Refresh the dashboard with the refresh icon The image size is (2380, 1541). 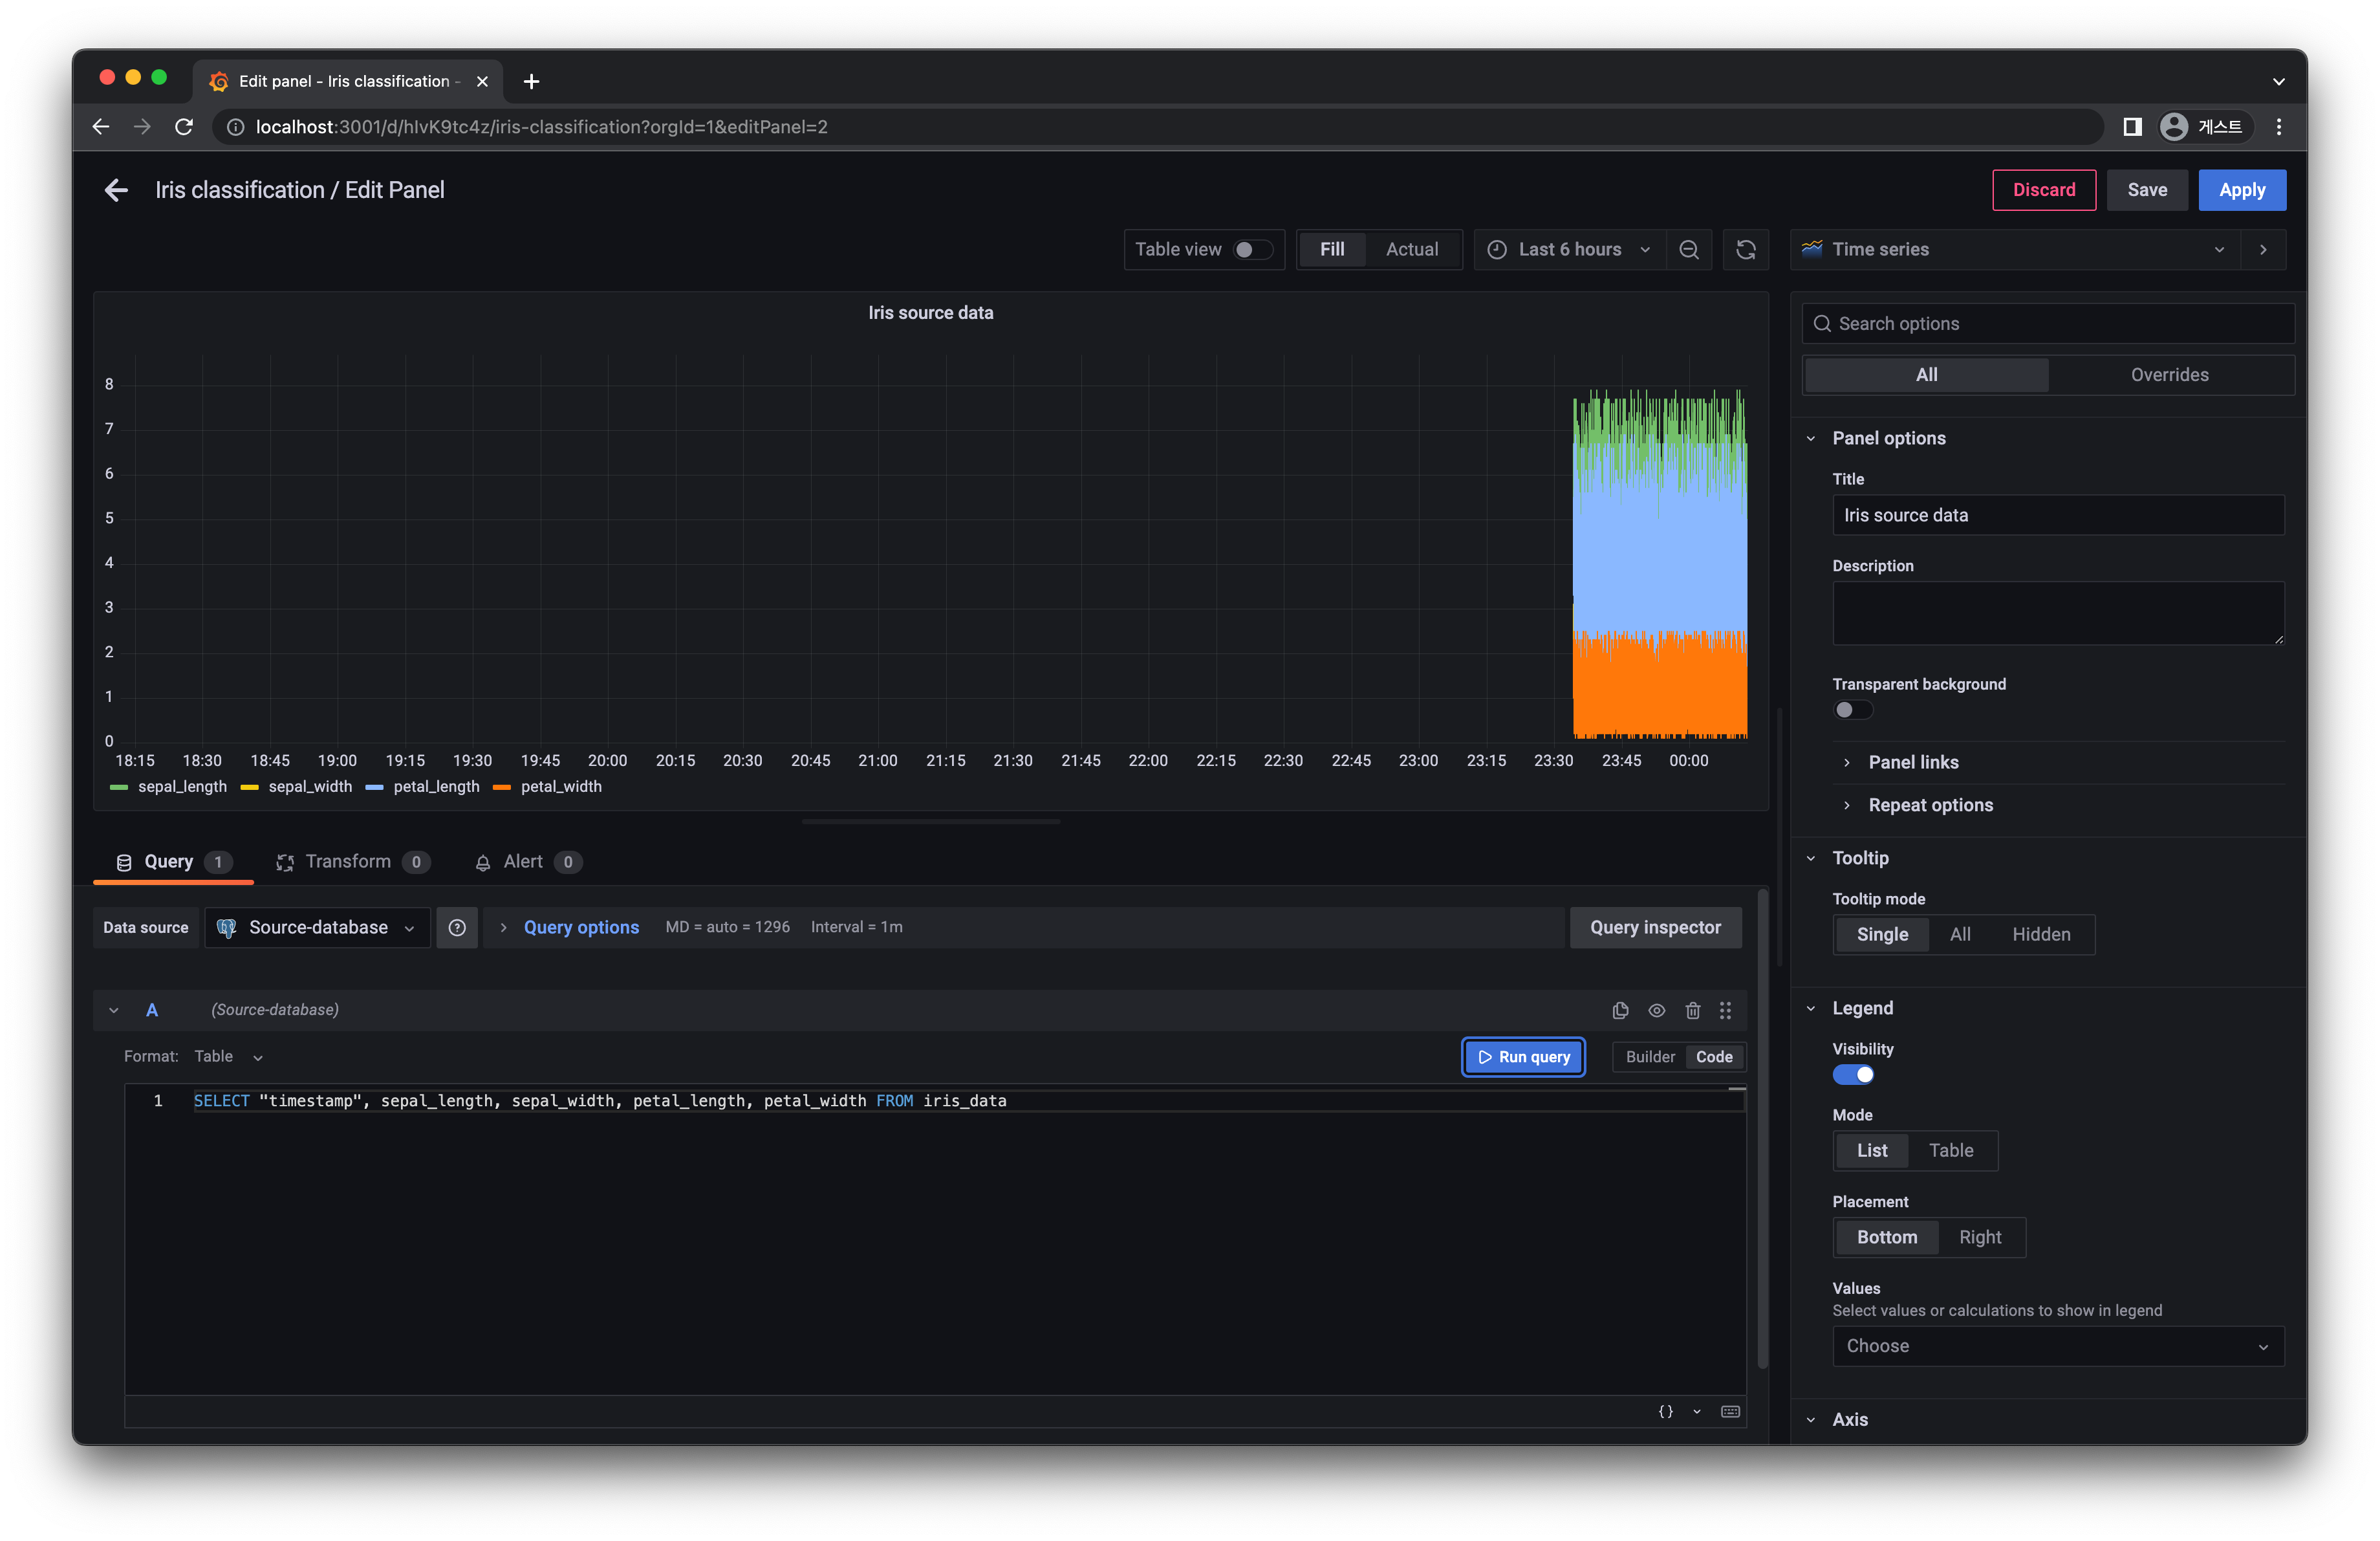click(1746, 250)
